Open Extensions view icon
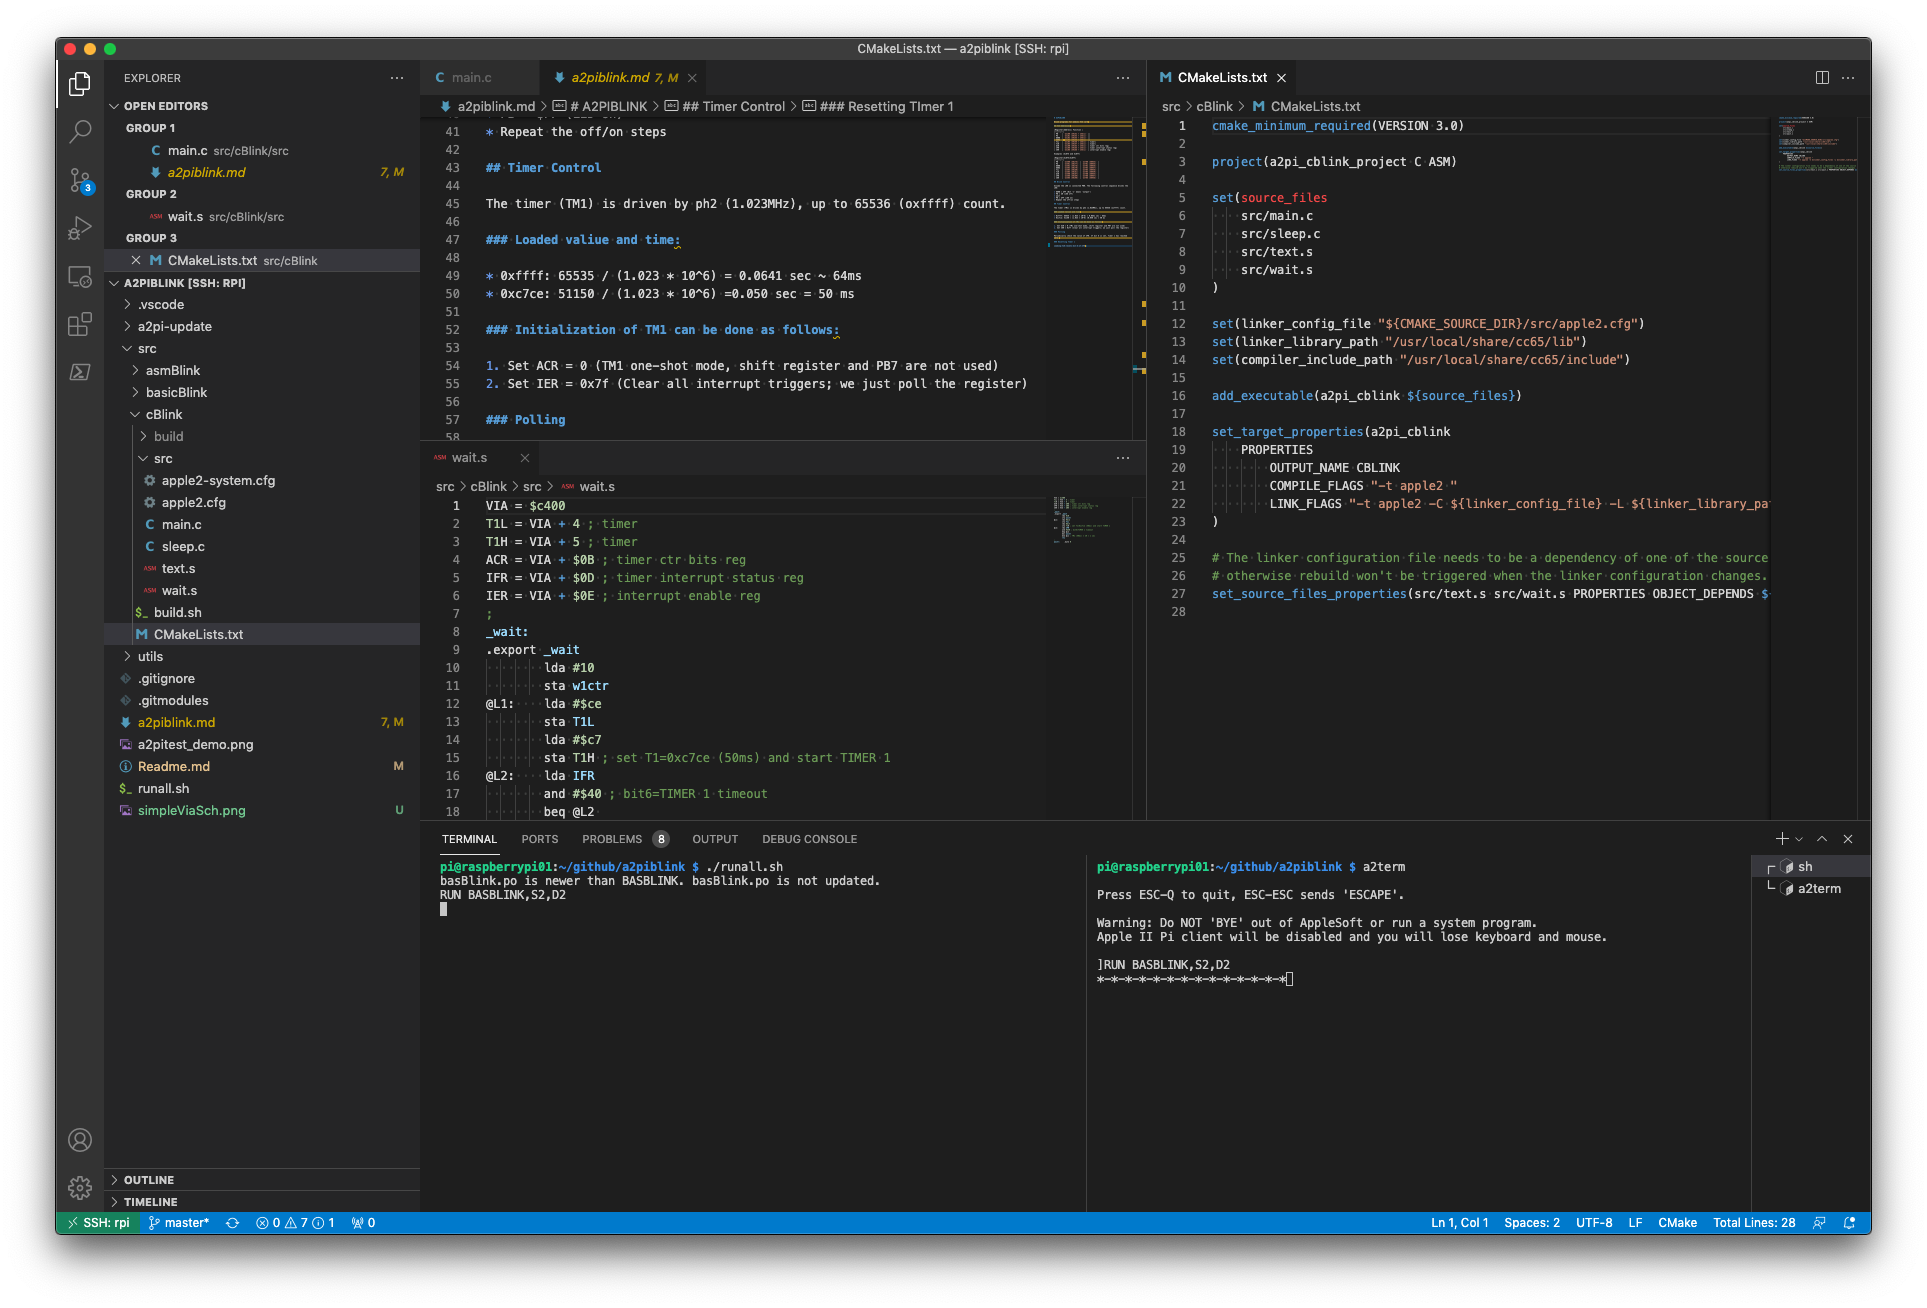 point(80,325)
